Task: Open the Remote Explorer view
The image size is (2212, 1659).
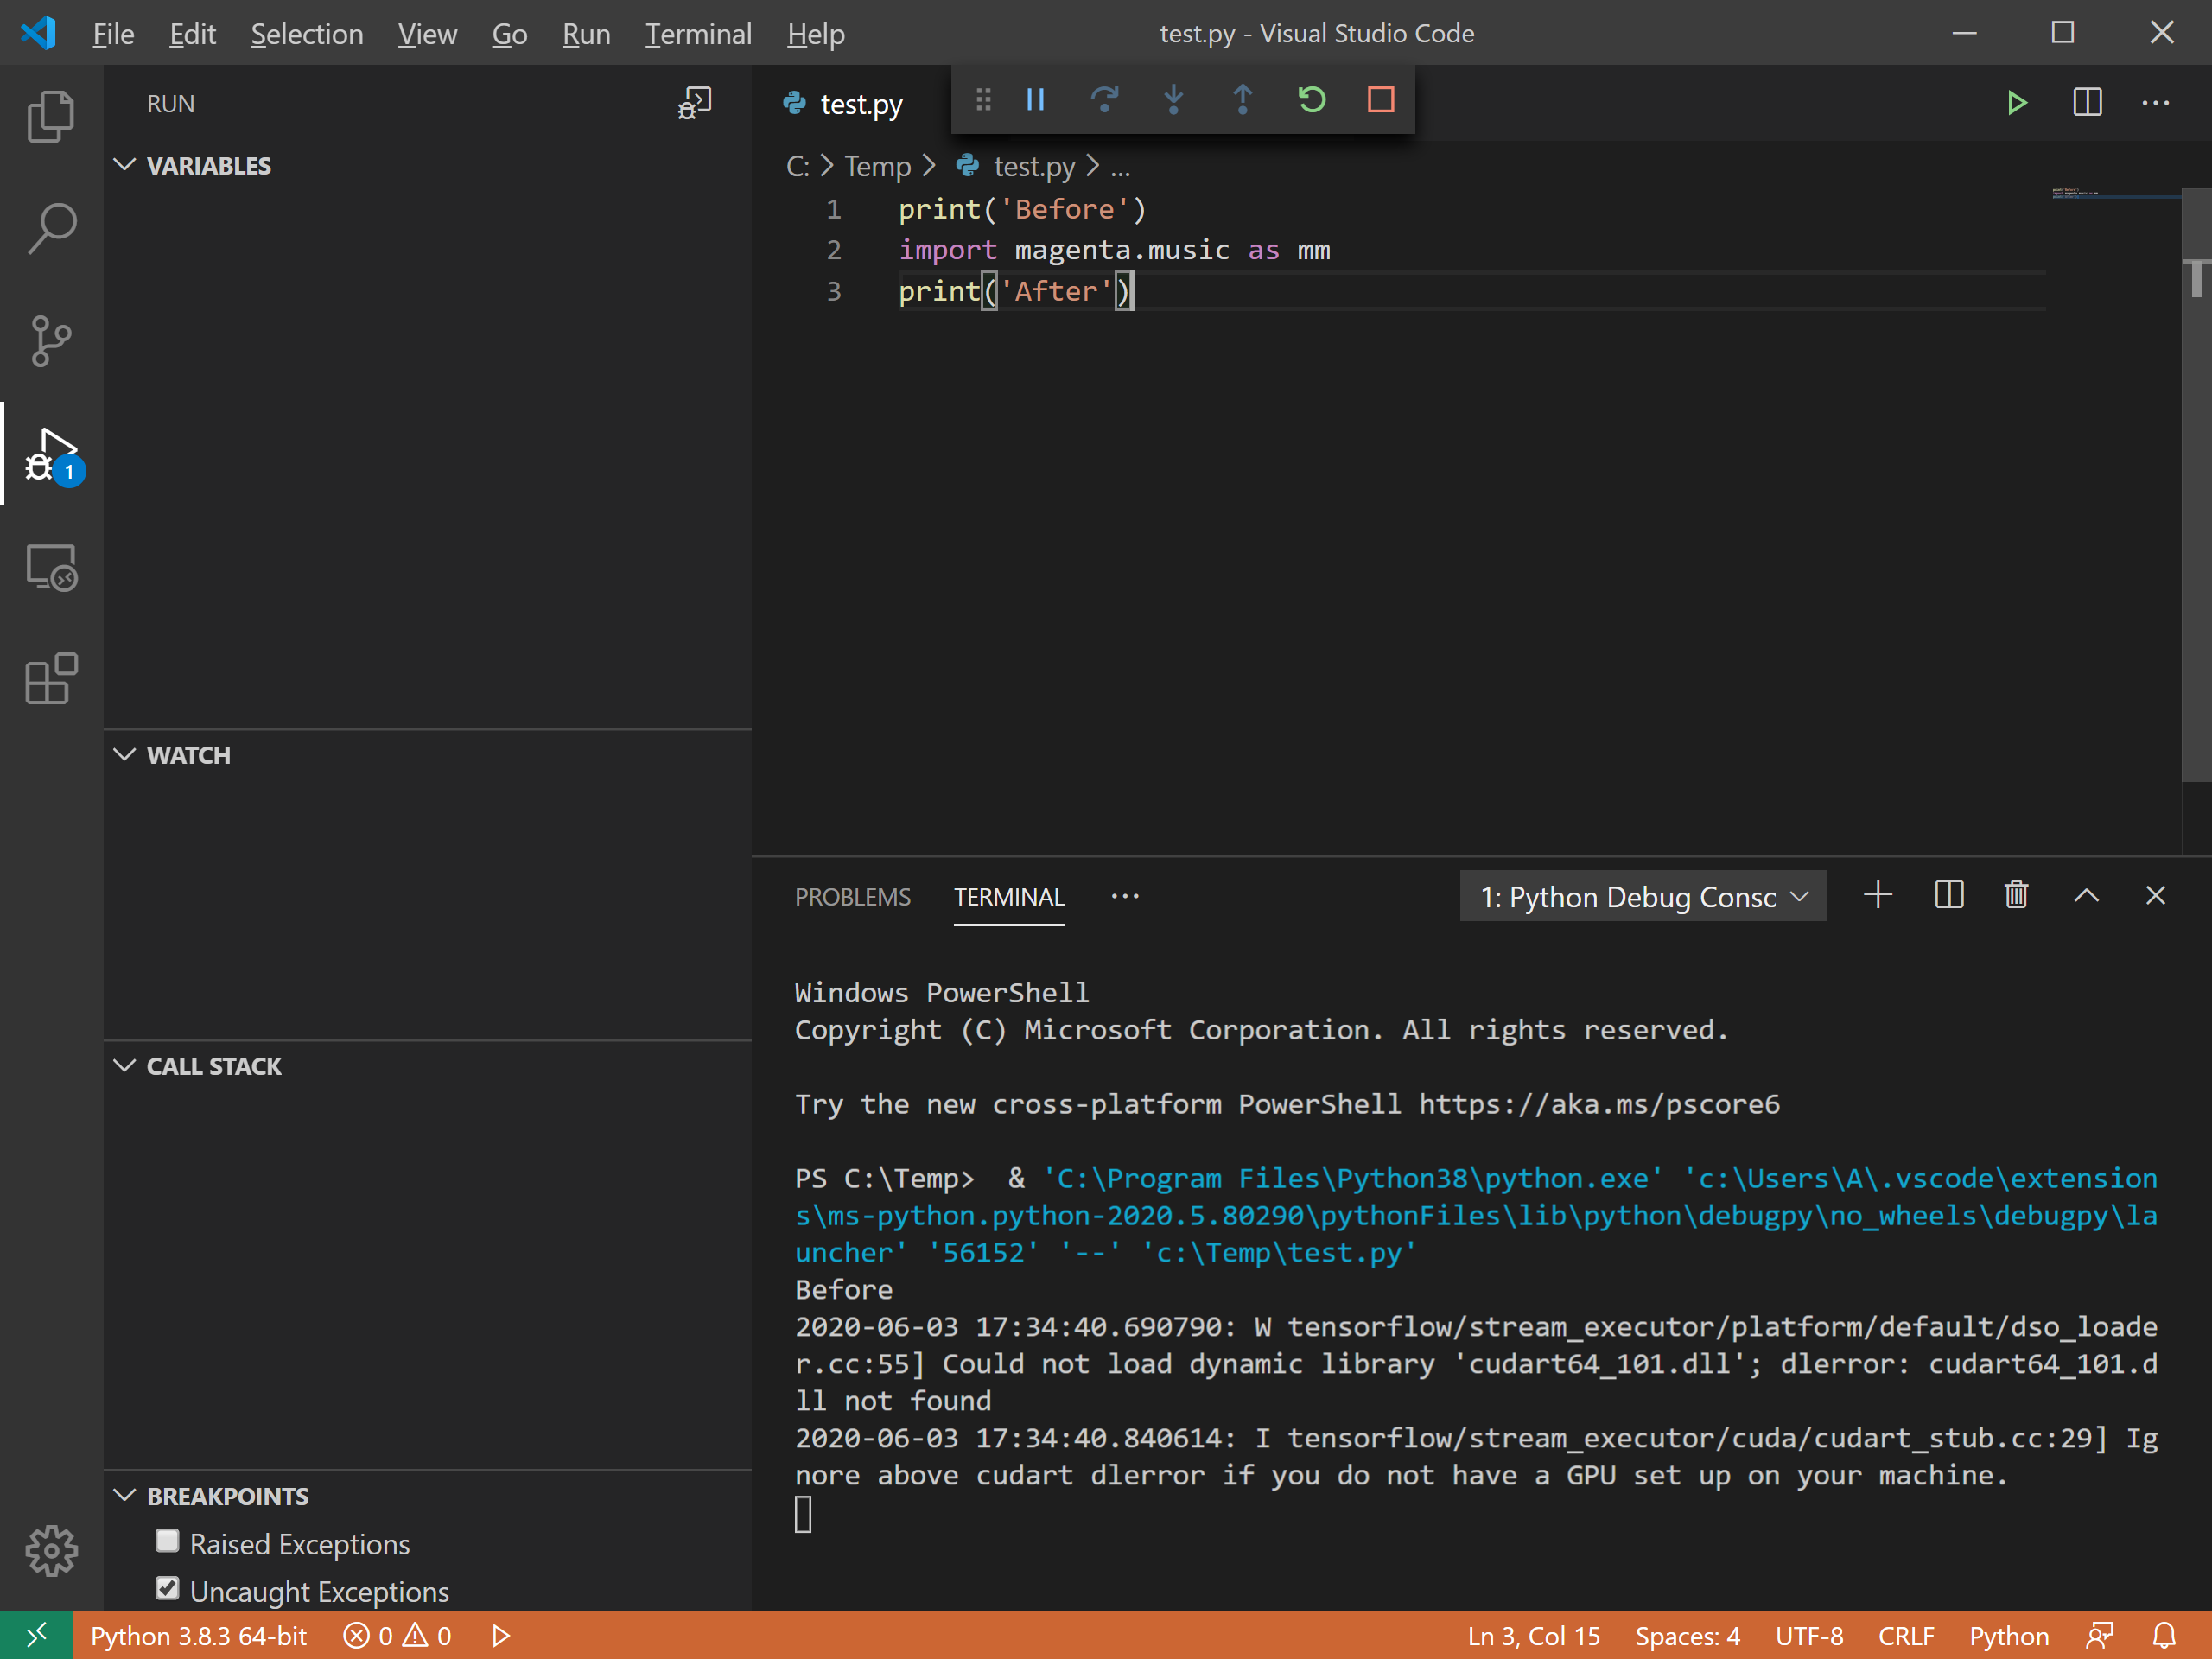Action: click(51, 567)
